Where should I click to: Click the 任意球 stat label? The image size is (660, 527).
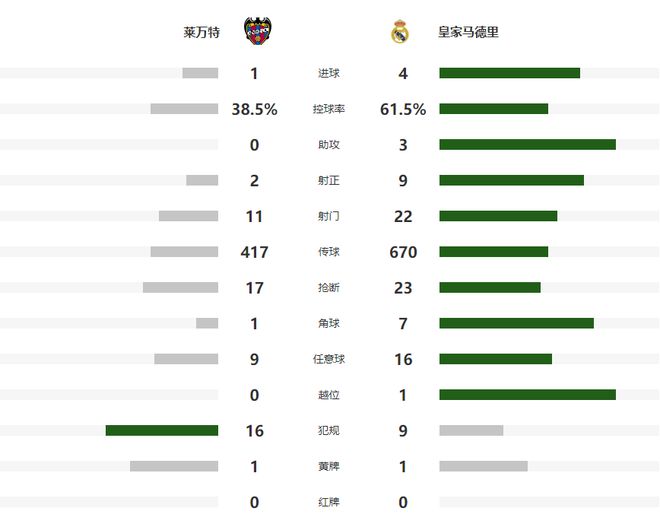click(329, 359)
